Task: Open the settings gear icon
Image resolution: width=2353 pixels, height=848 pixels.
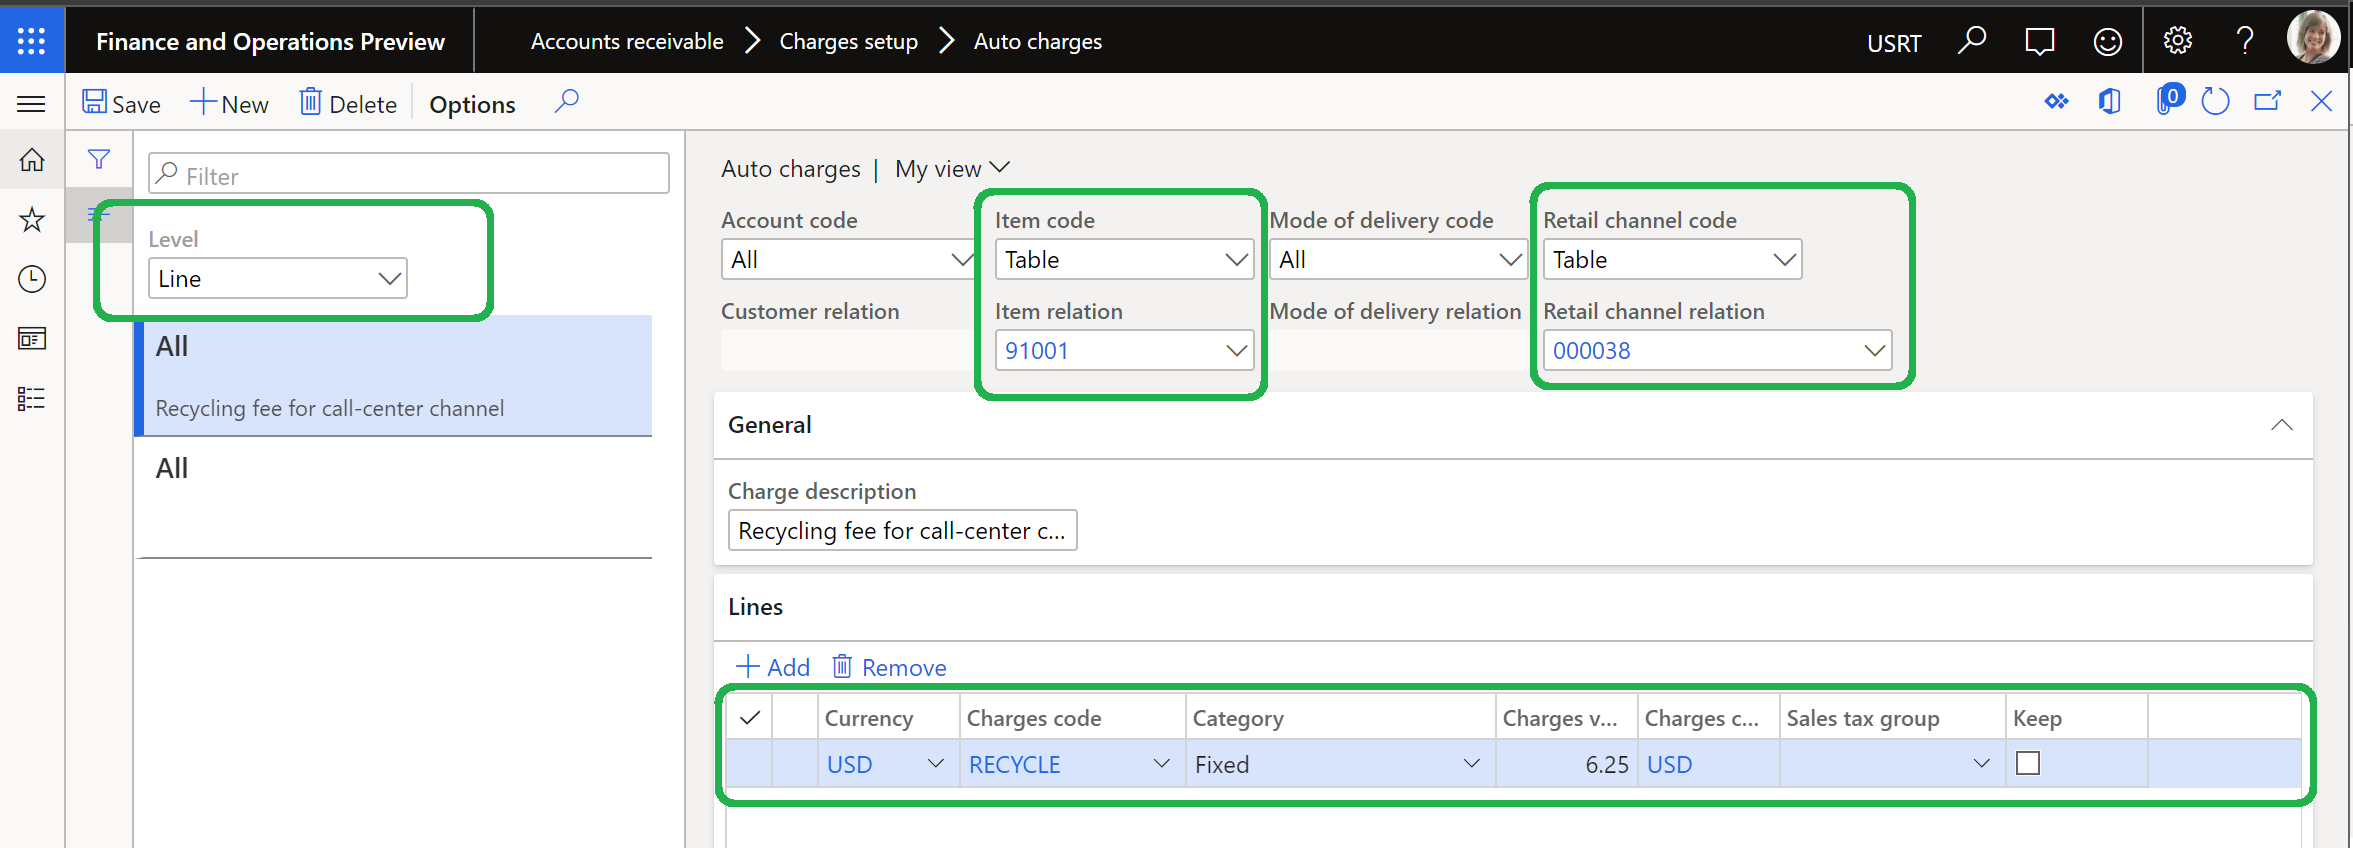Action: coord(2178,41)
